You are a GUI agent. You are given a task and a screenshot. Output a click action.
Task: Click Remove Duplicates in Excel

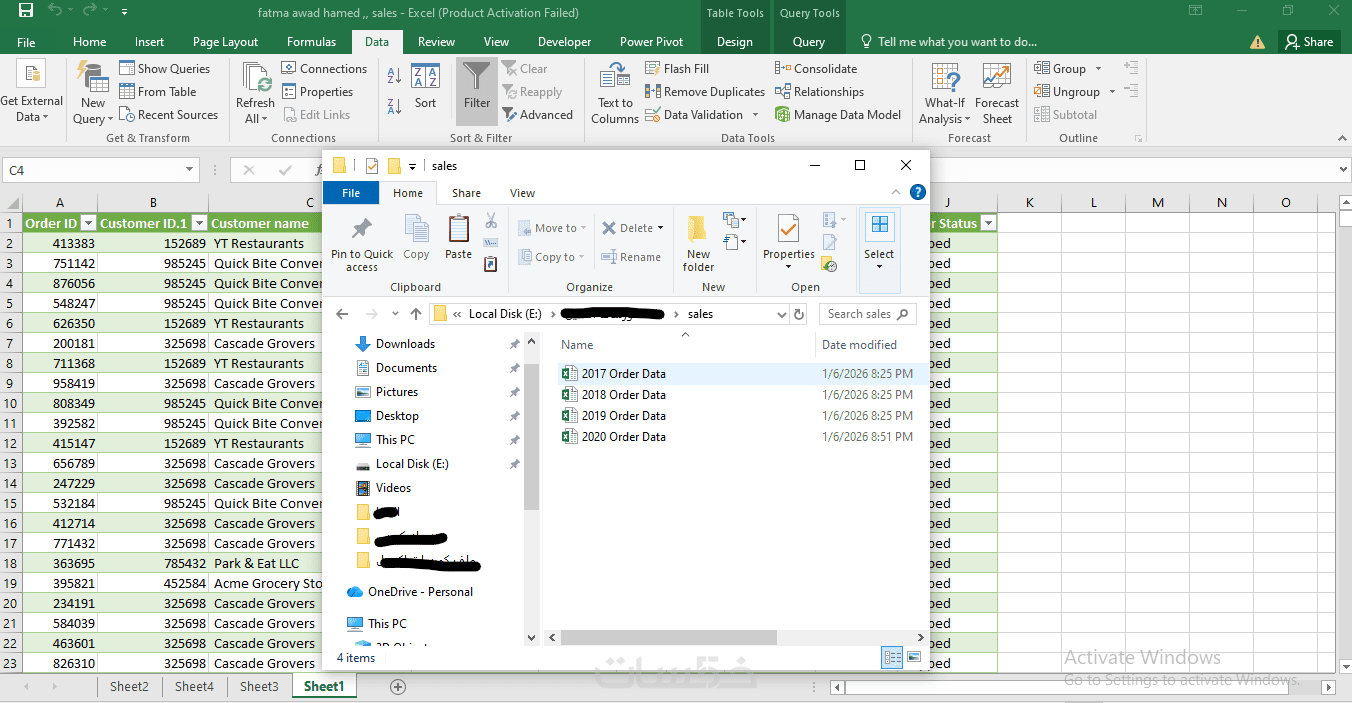(705, 92)
